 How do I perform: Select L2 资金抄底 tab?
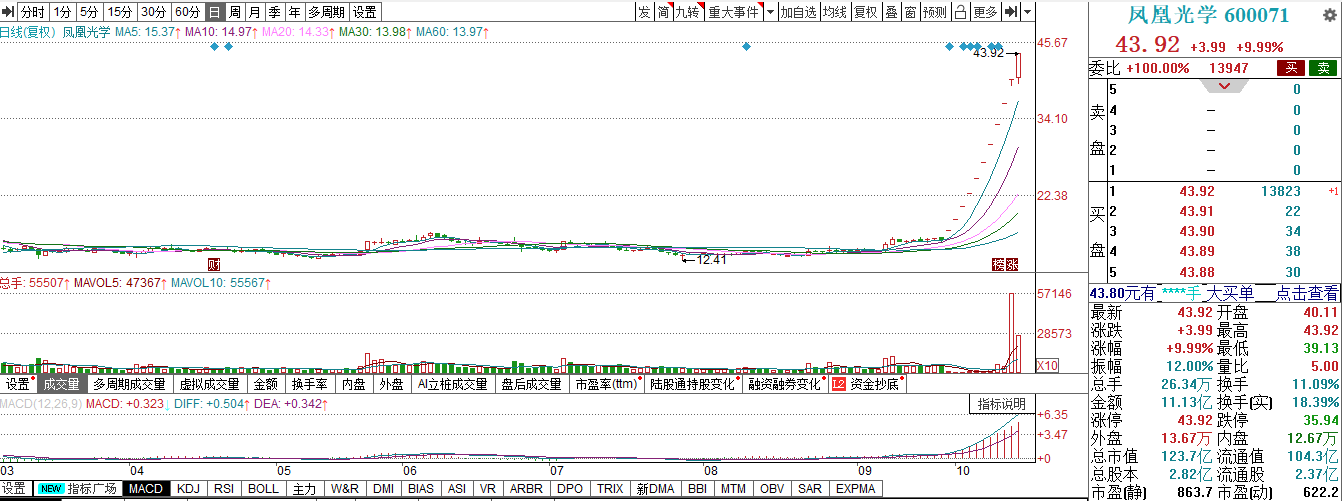(865, 384)
